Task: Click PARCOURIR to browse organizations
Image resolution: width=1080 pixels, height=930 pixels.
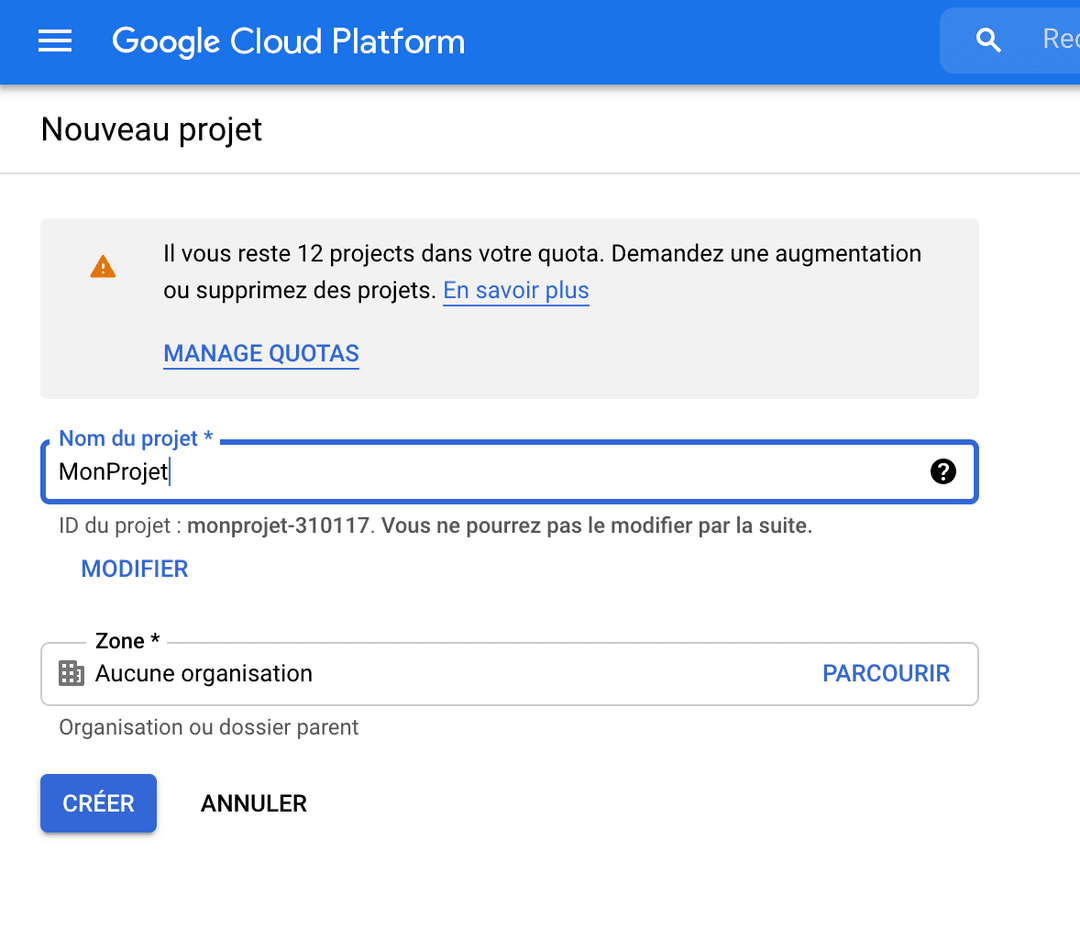Action: 886,673
